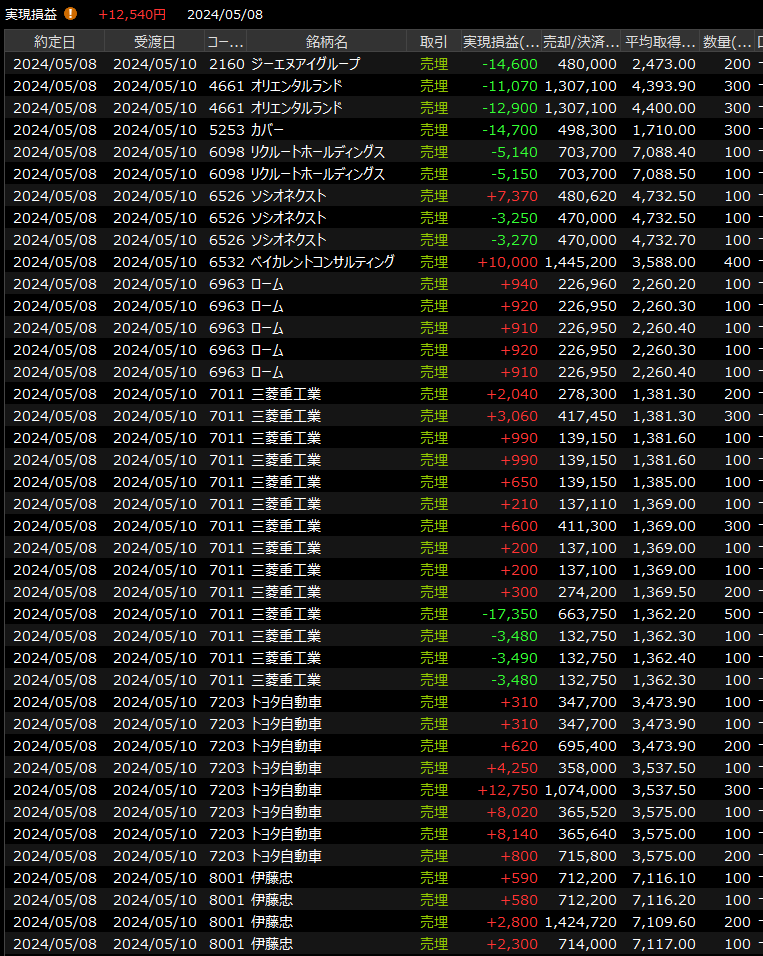Sort by the 約定日 column header
Image resolution: width=763 pixels, height=956 pixels.
point(54,41)
